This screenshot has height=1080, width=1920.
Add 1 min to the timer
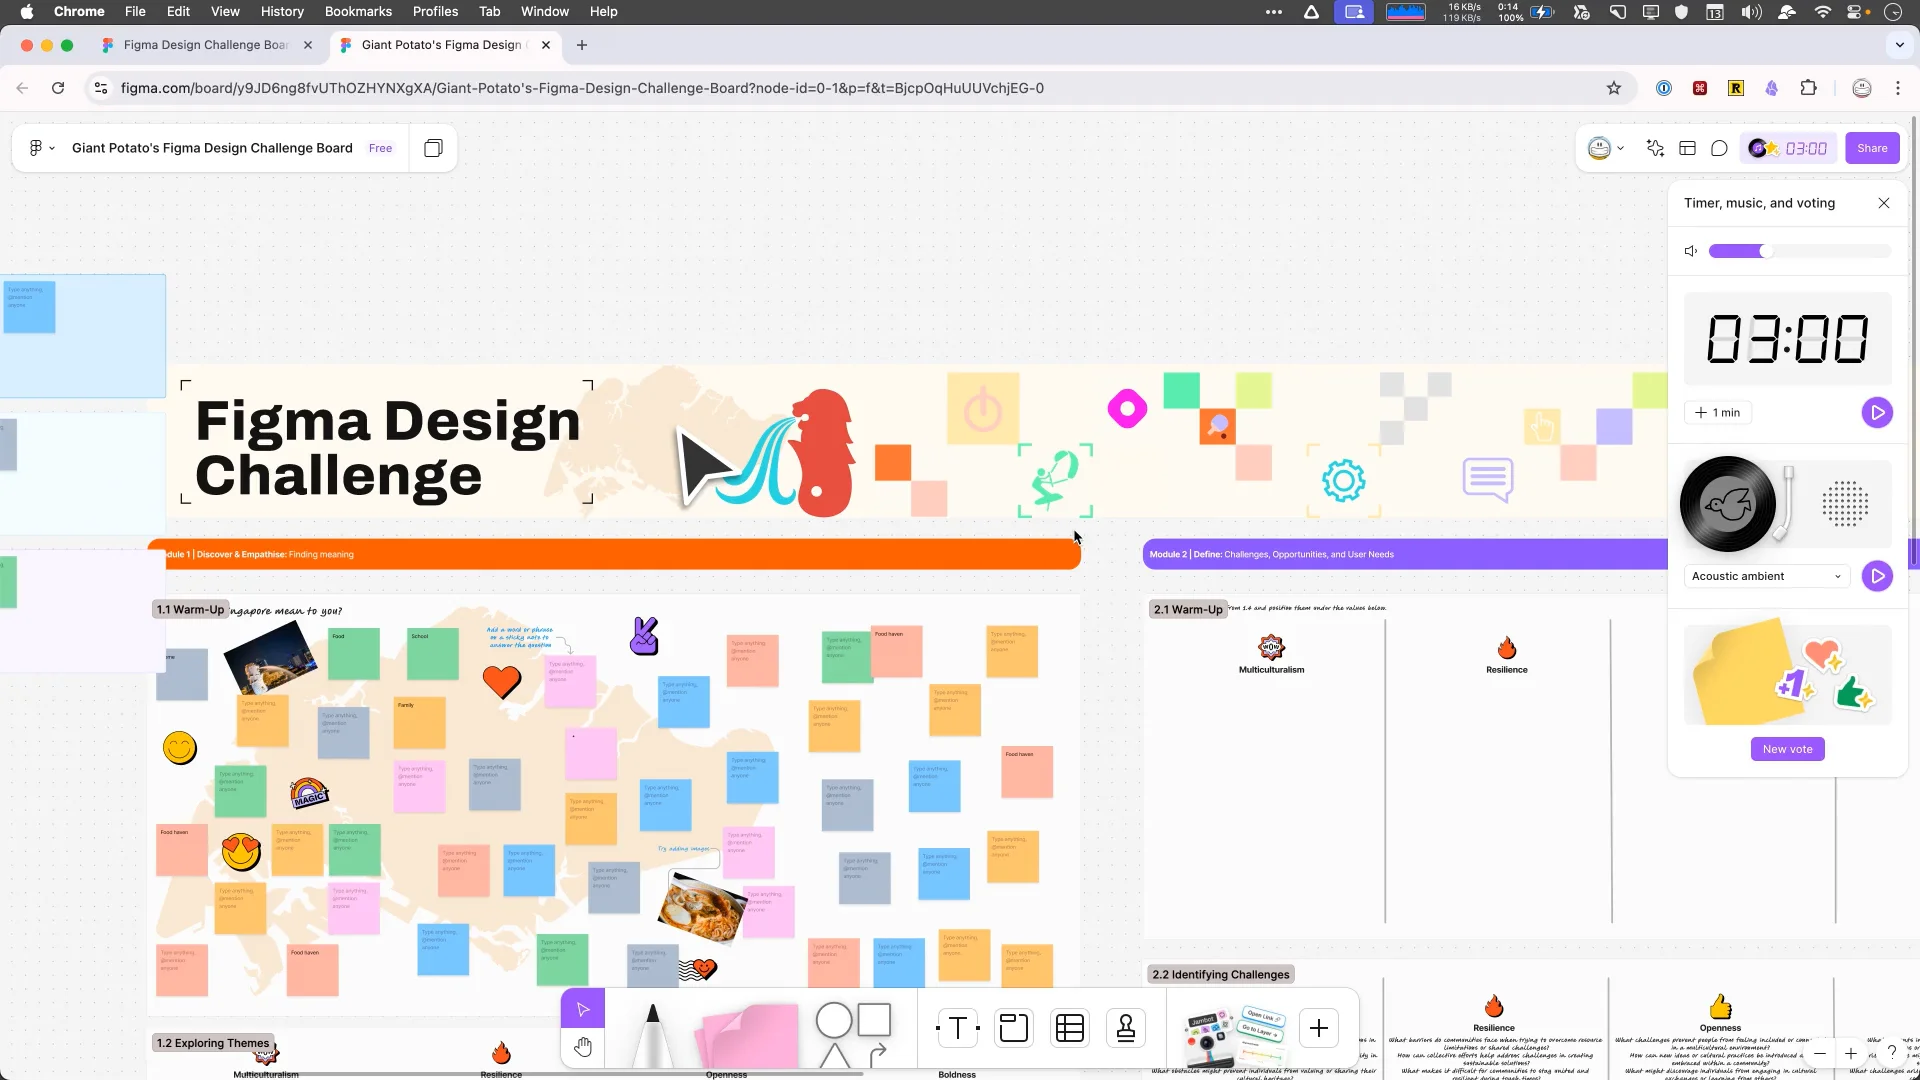tap(1718, 412)
